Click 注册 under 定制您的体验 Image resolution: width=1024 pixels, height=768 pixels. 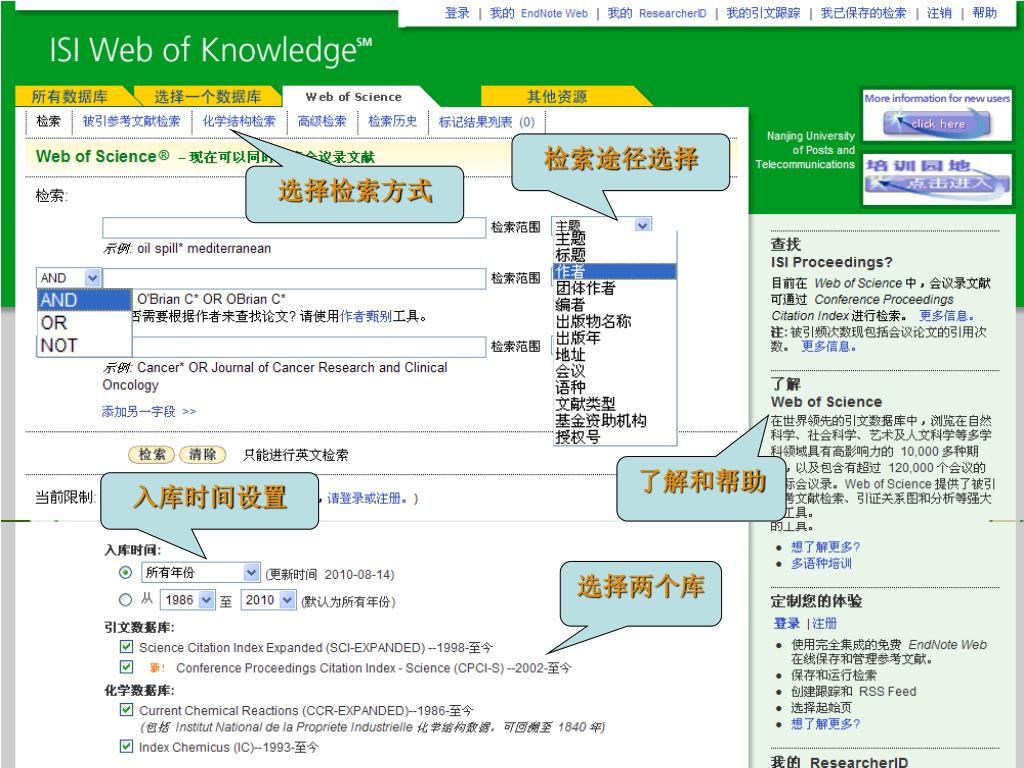point(824,623)
